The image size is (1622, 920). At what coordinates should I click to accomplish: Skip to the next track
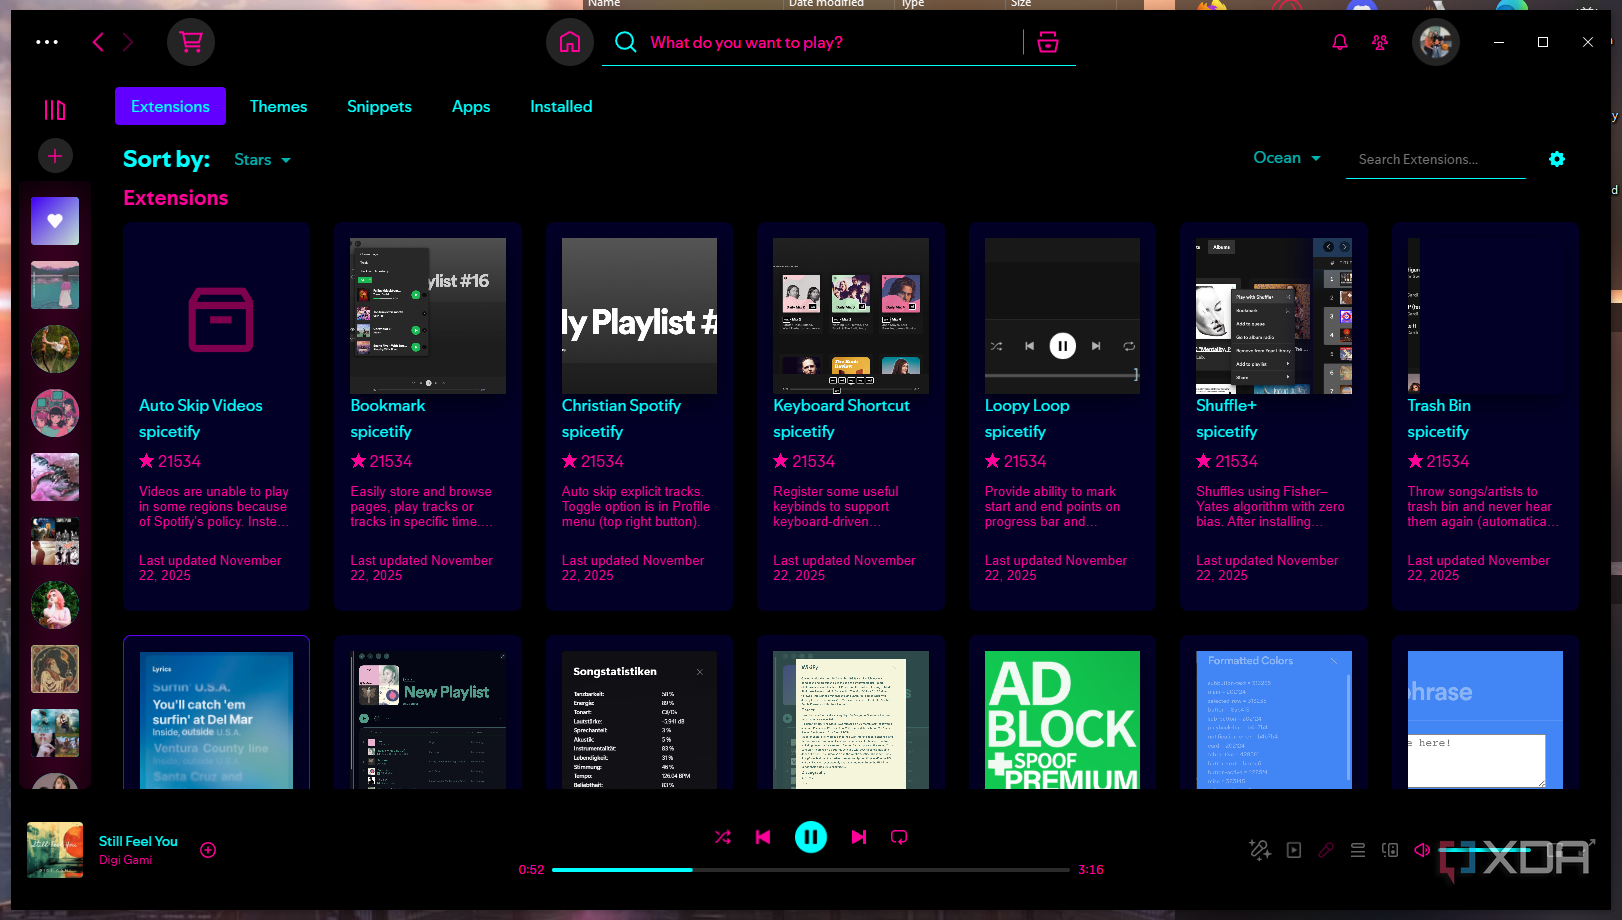pyautogui.click(x=859, y=837)
